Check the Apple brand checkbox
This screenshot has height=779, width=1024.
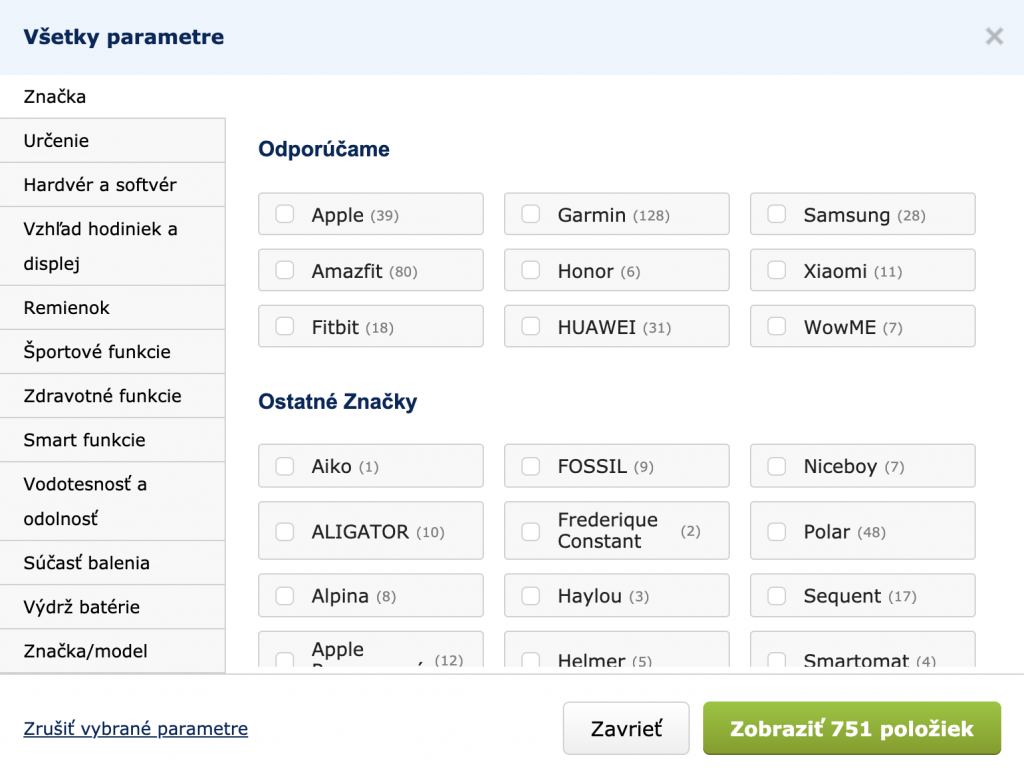pyautogui.click(x=285, y=214)
